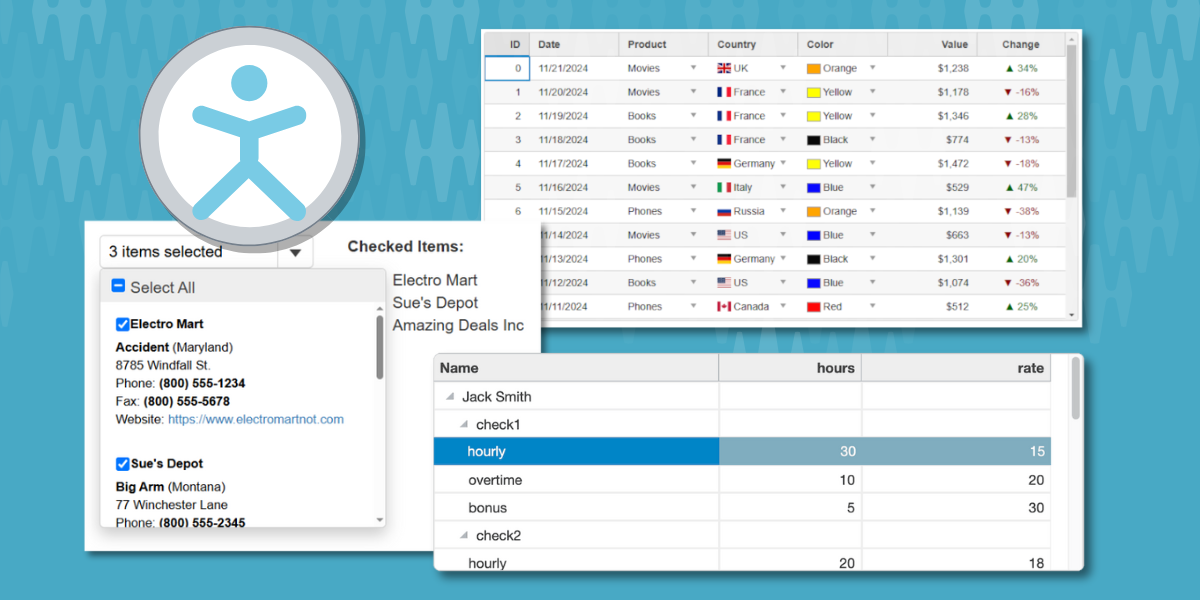Click the 'Big Arm' city name

[x=139, y=487]
